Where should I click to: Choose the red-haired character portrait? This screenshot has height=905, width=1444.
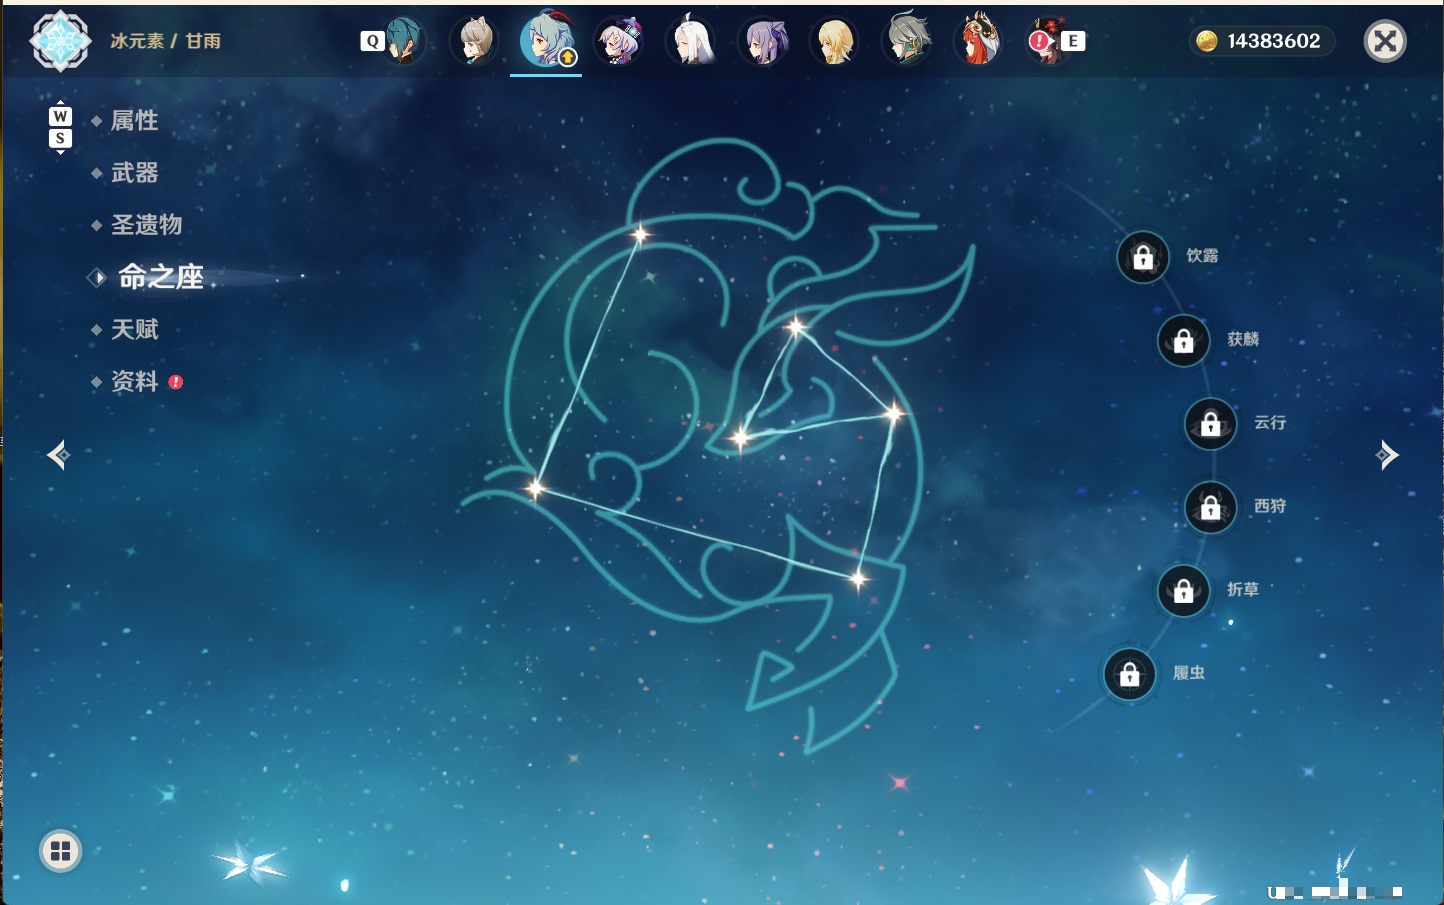[x=979, y=41]
